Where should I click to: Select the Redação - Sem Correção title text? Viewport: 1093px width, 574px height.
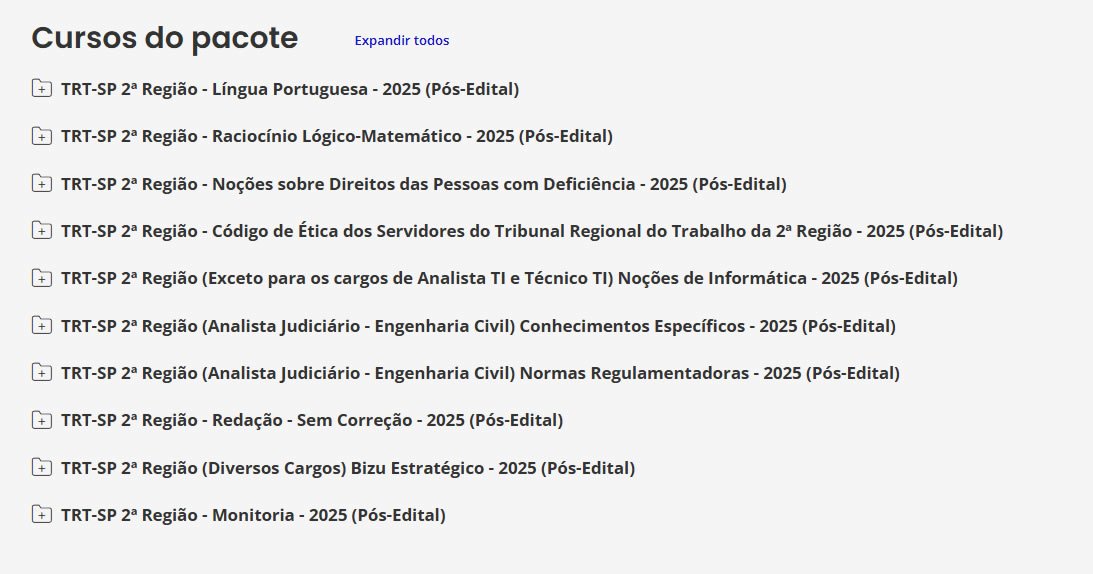click(x=312, y=420)
